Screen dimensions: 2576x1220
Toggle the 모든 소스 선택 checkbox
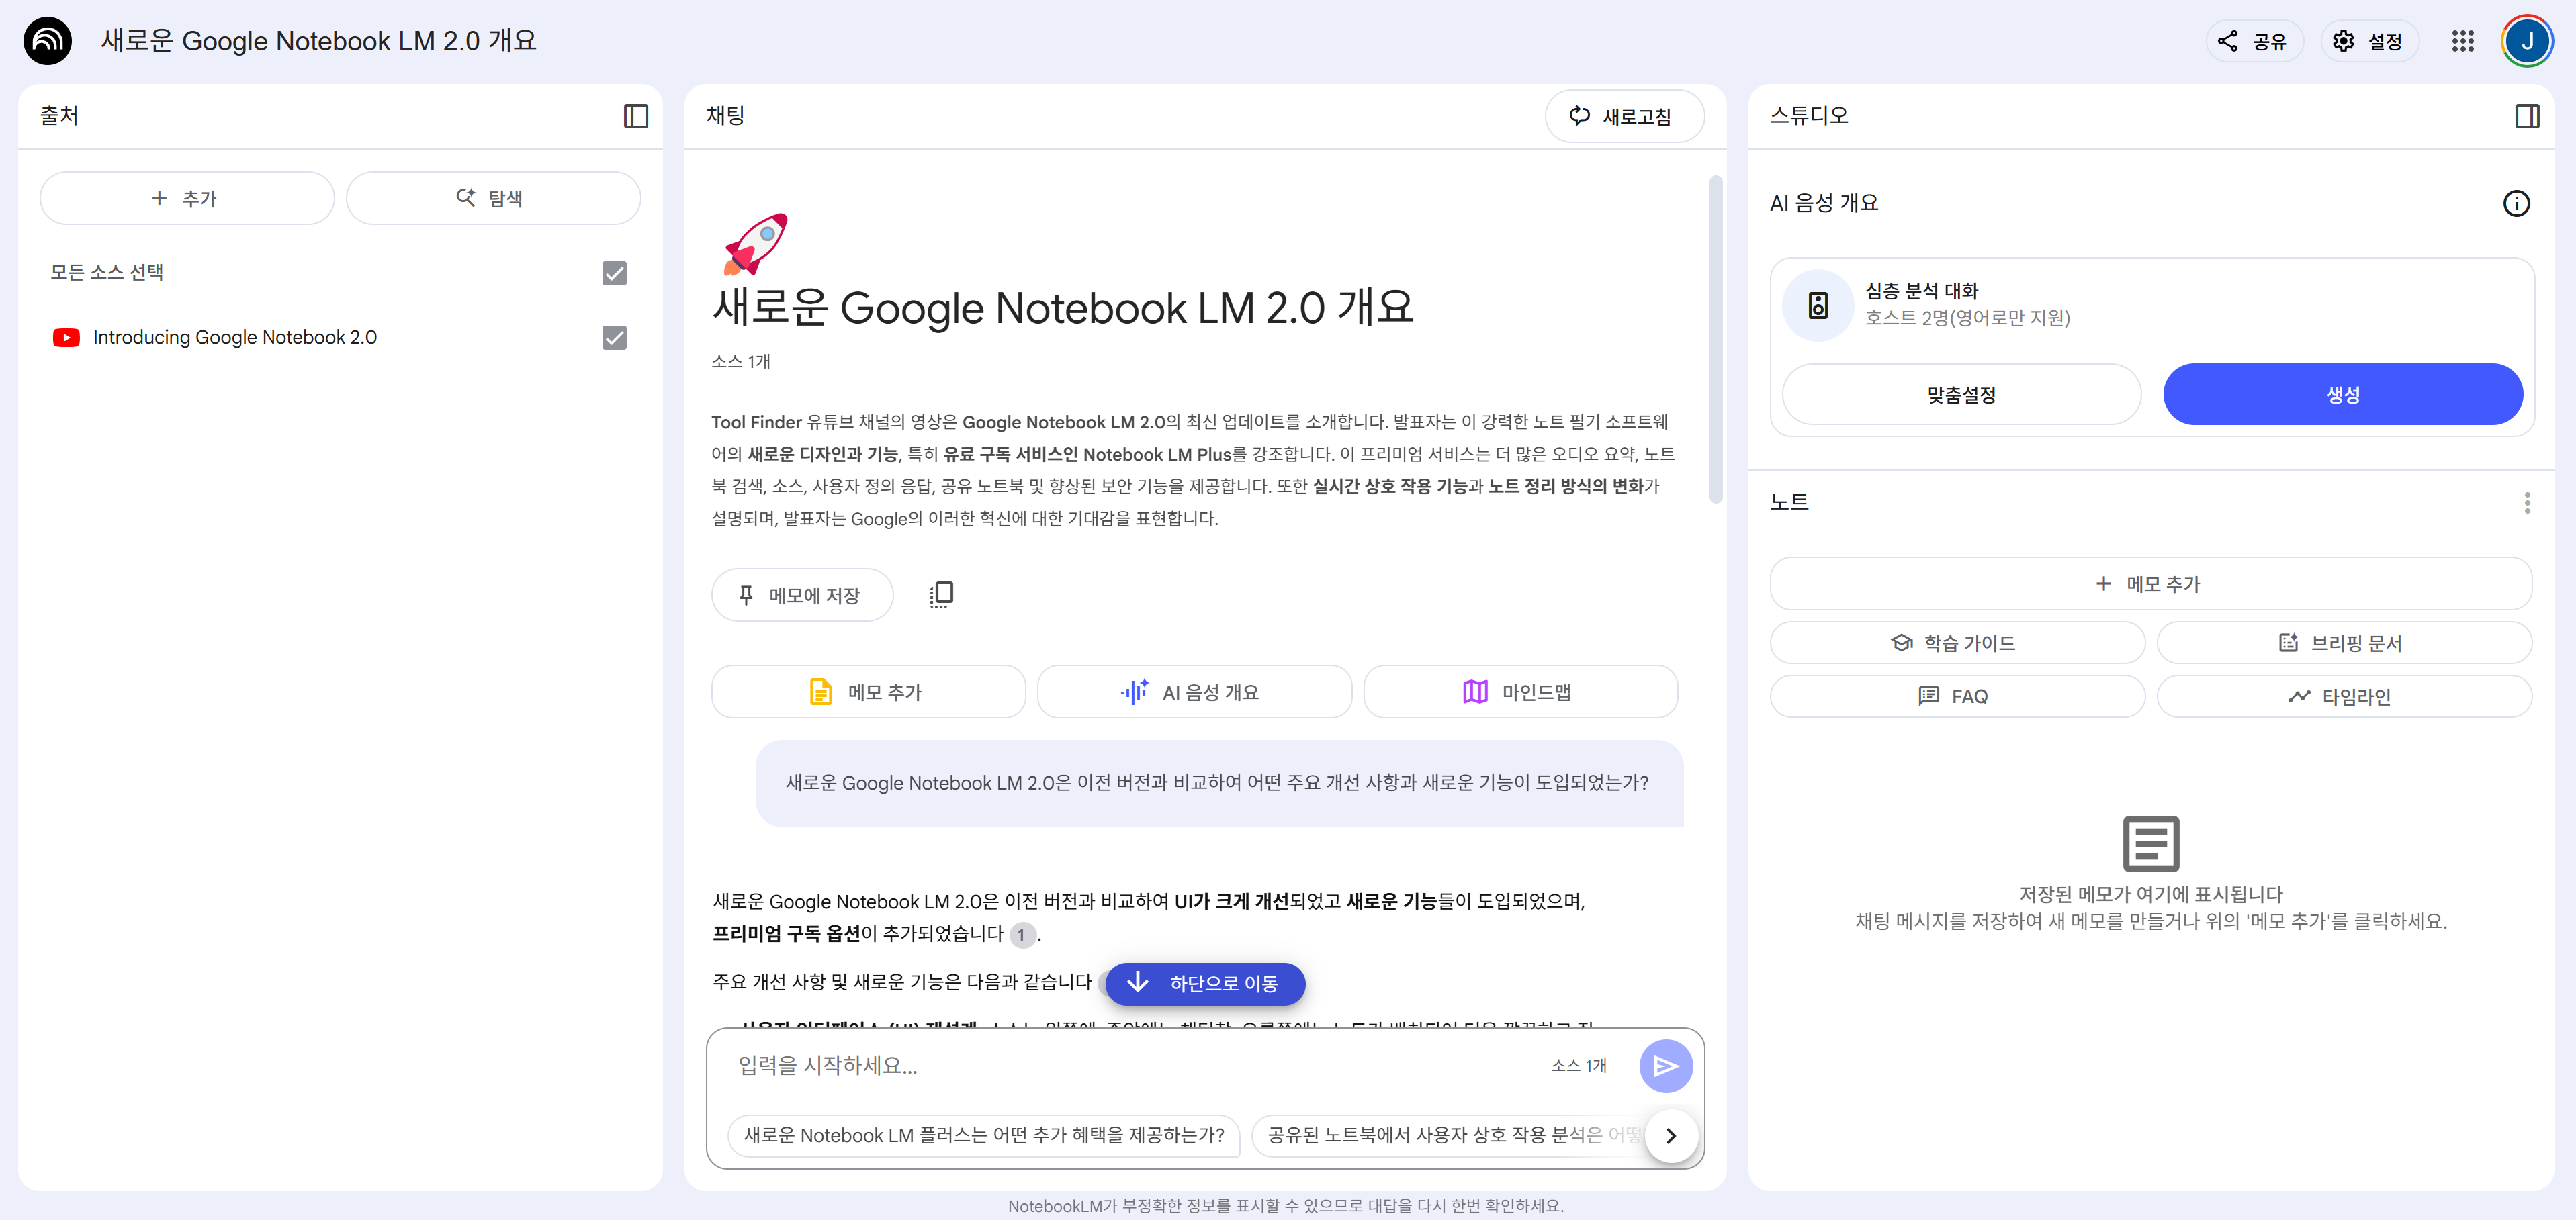point(614,273)
